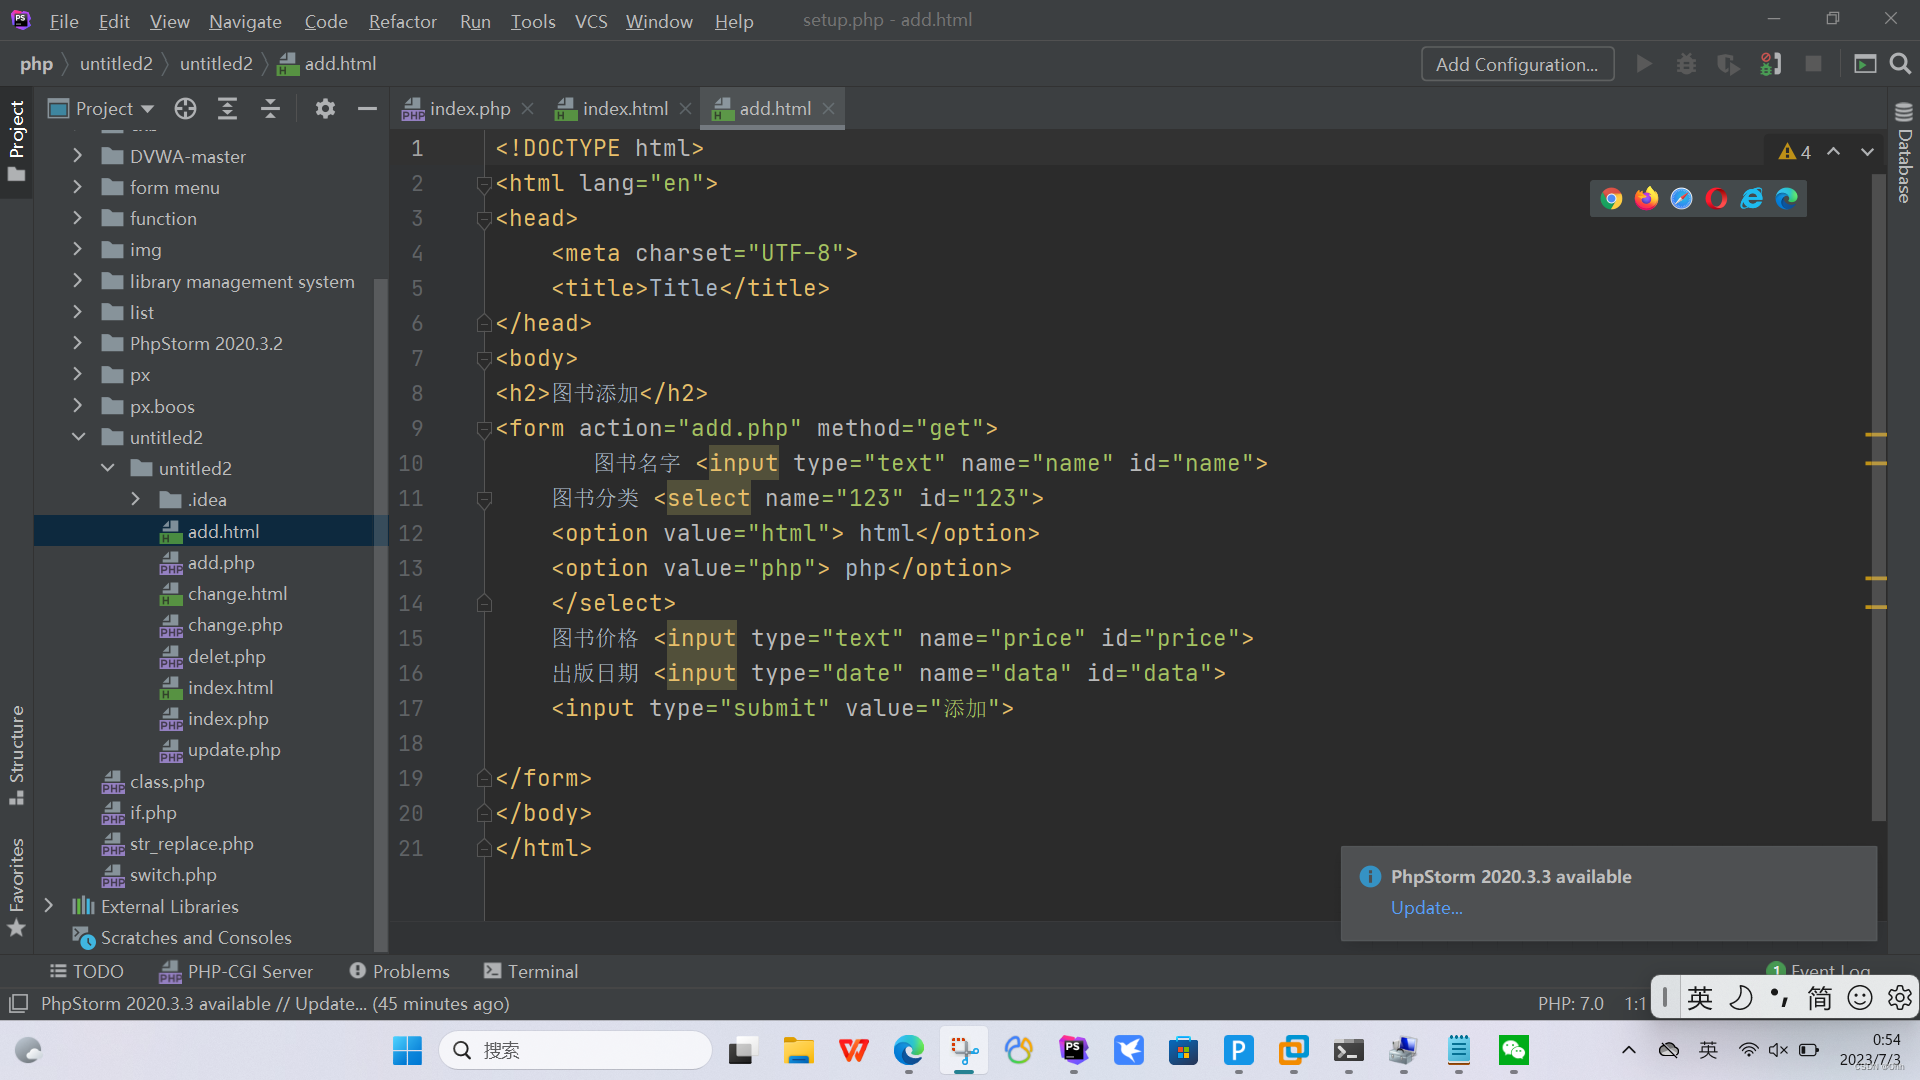
Task: Click Collapse All icon in Project panel
Action: pos(270,109)
